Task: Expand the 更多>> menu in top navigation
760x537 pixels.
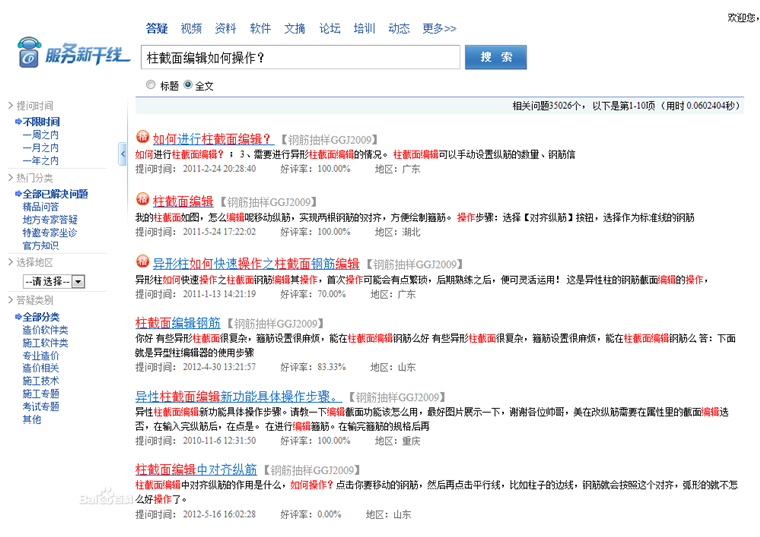Action: coord(439,28)
